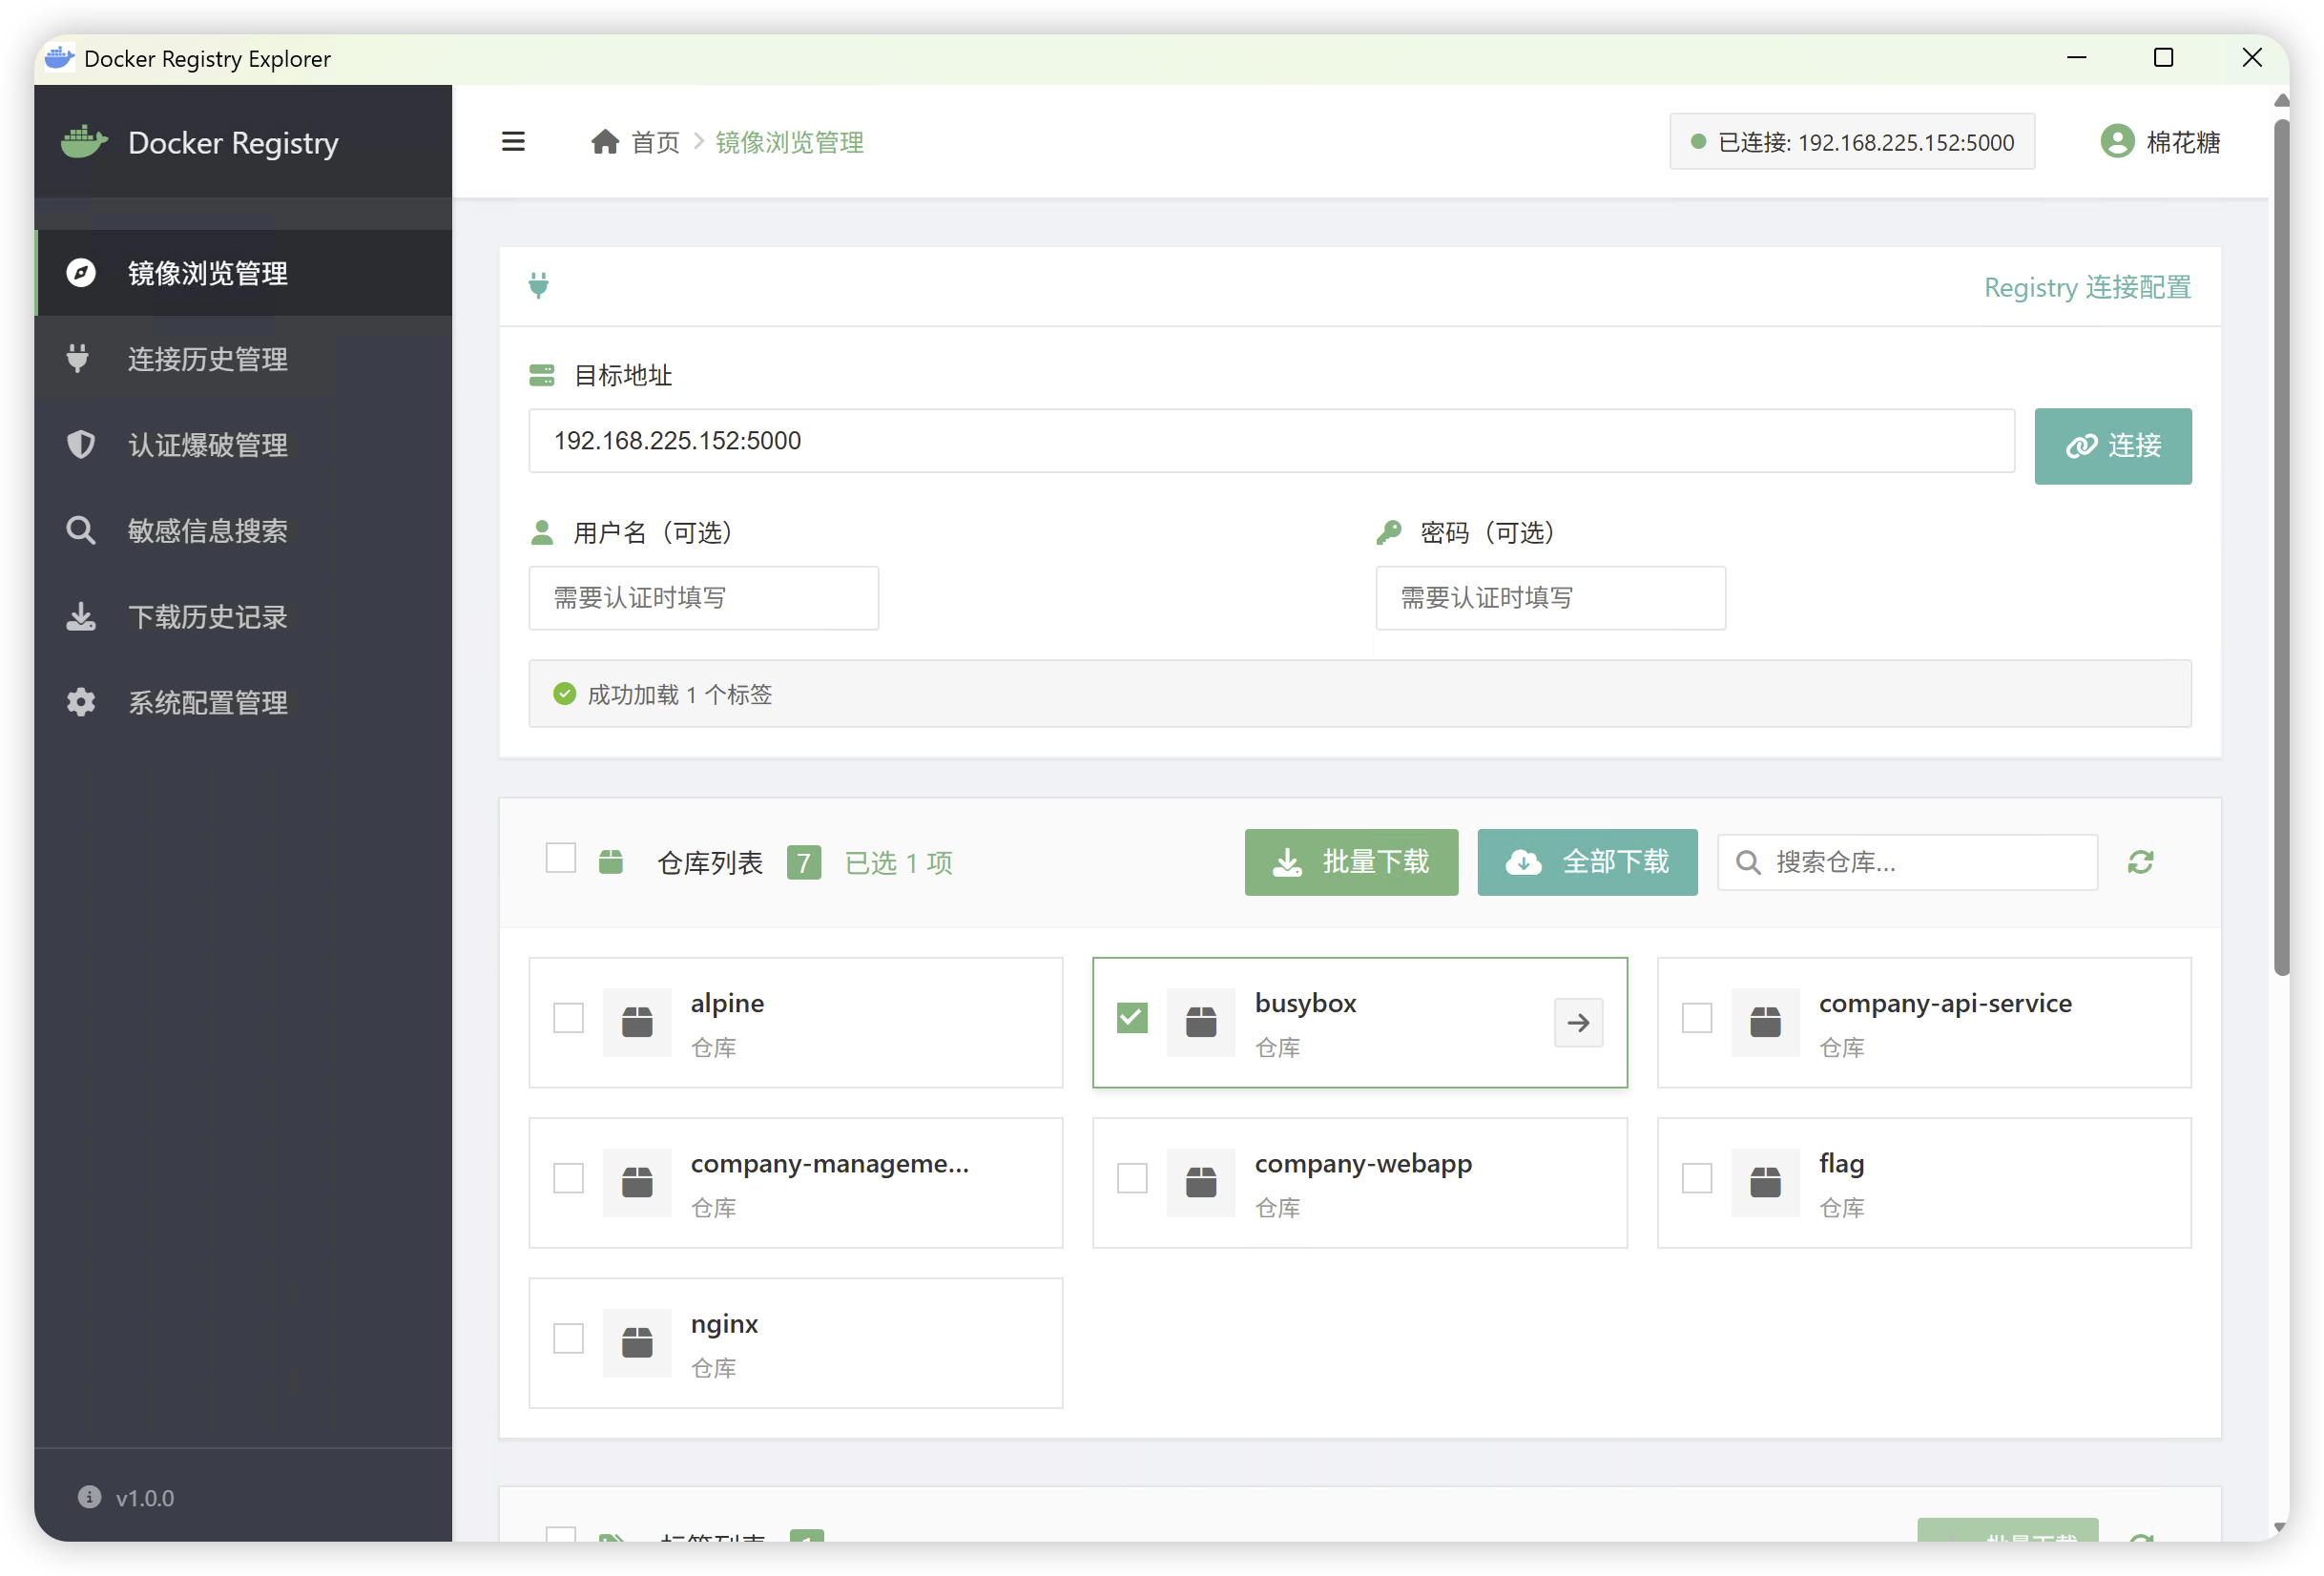Check the alpine repository checkbox
Image resolution: width=2324 pixels, height=1576 pixels.
[x=568, y=1017]
